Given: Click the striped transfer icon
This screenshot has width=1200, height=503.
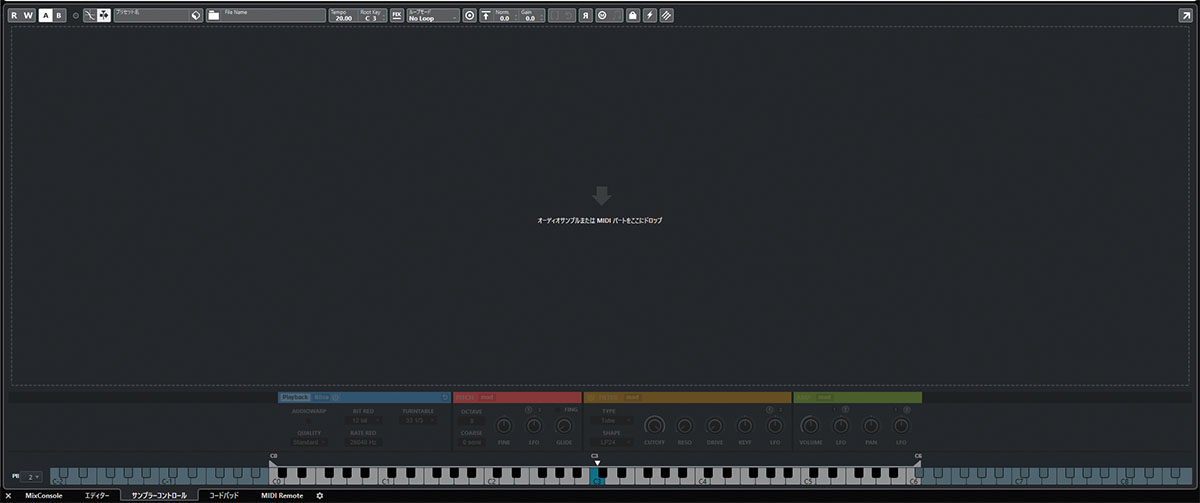Looking at the screenshot, I should [667, 15].
